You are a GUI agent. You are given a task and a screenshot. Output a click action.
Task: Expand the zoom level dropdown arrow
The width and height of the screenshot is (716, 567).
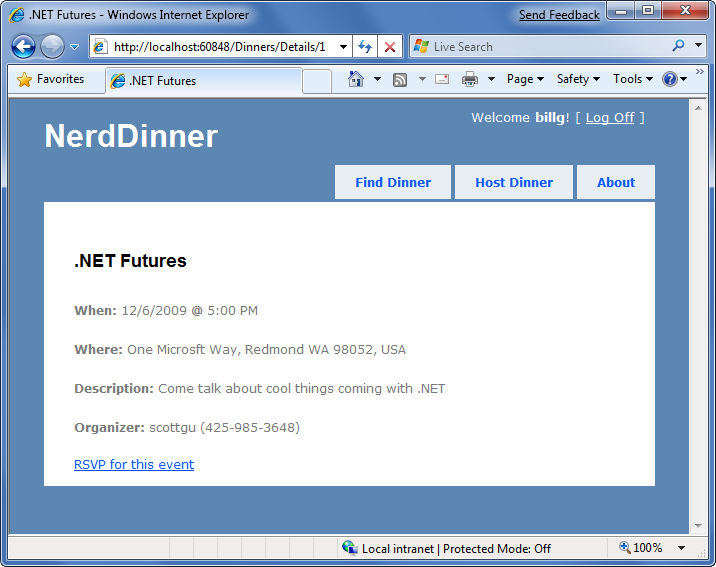point(681,548)
